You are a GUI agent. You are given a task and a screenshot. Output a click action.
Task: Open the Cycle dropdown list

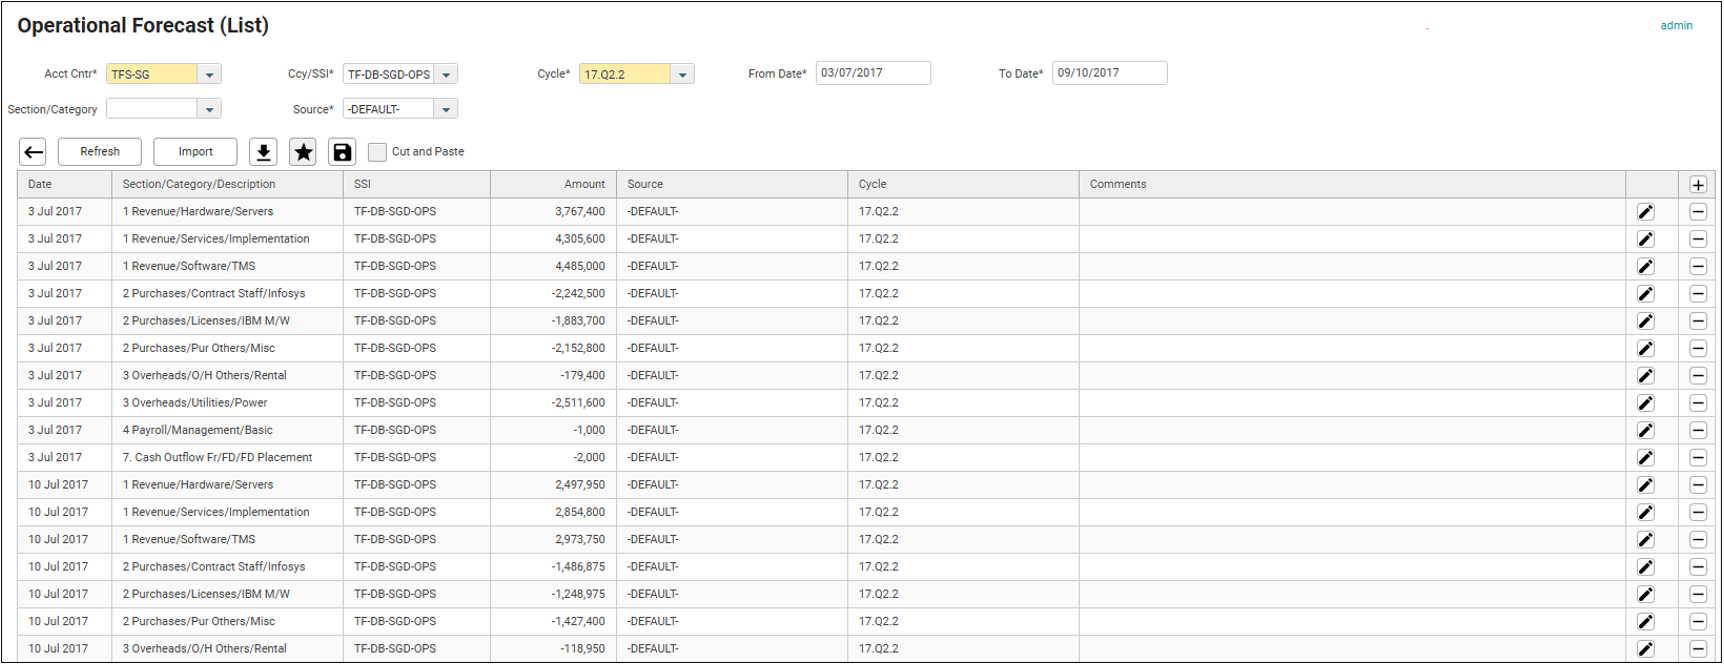(x=682, y=75)
